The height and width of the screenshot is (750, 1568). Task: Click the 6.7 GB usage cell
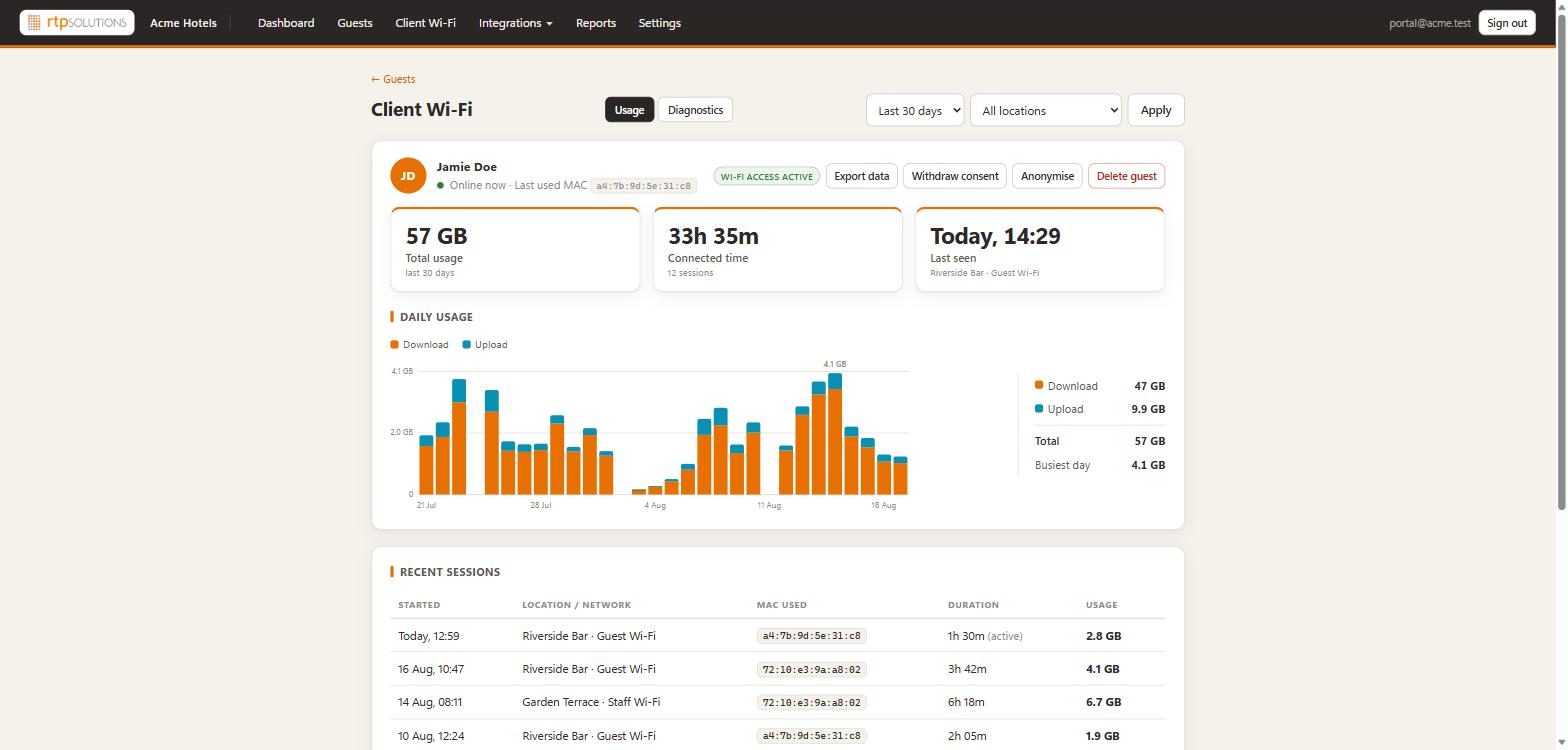[1103, 702]
